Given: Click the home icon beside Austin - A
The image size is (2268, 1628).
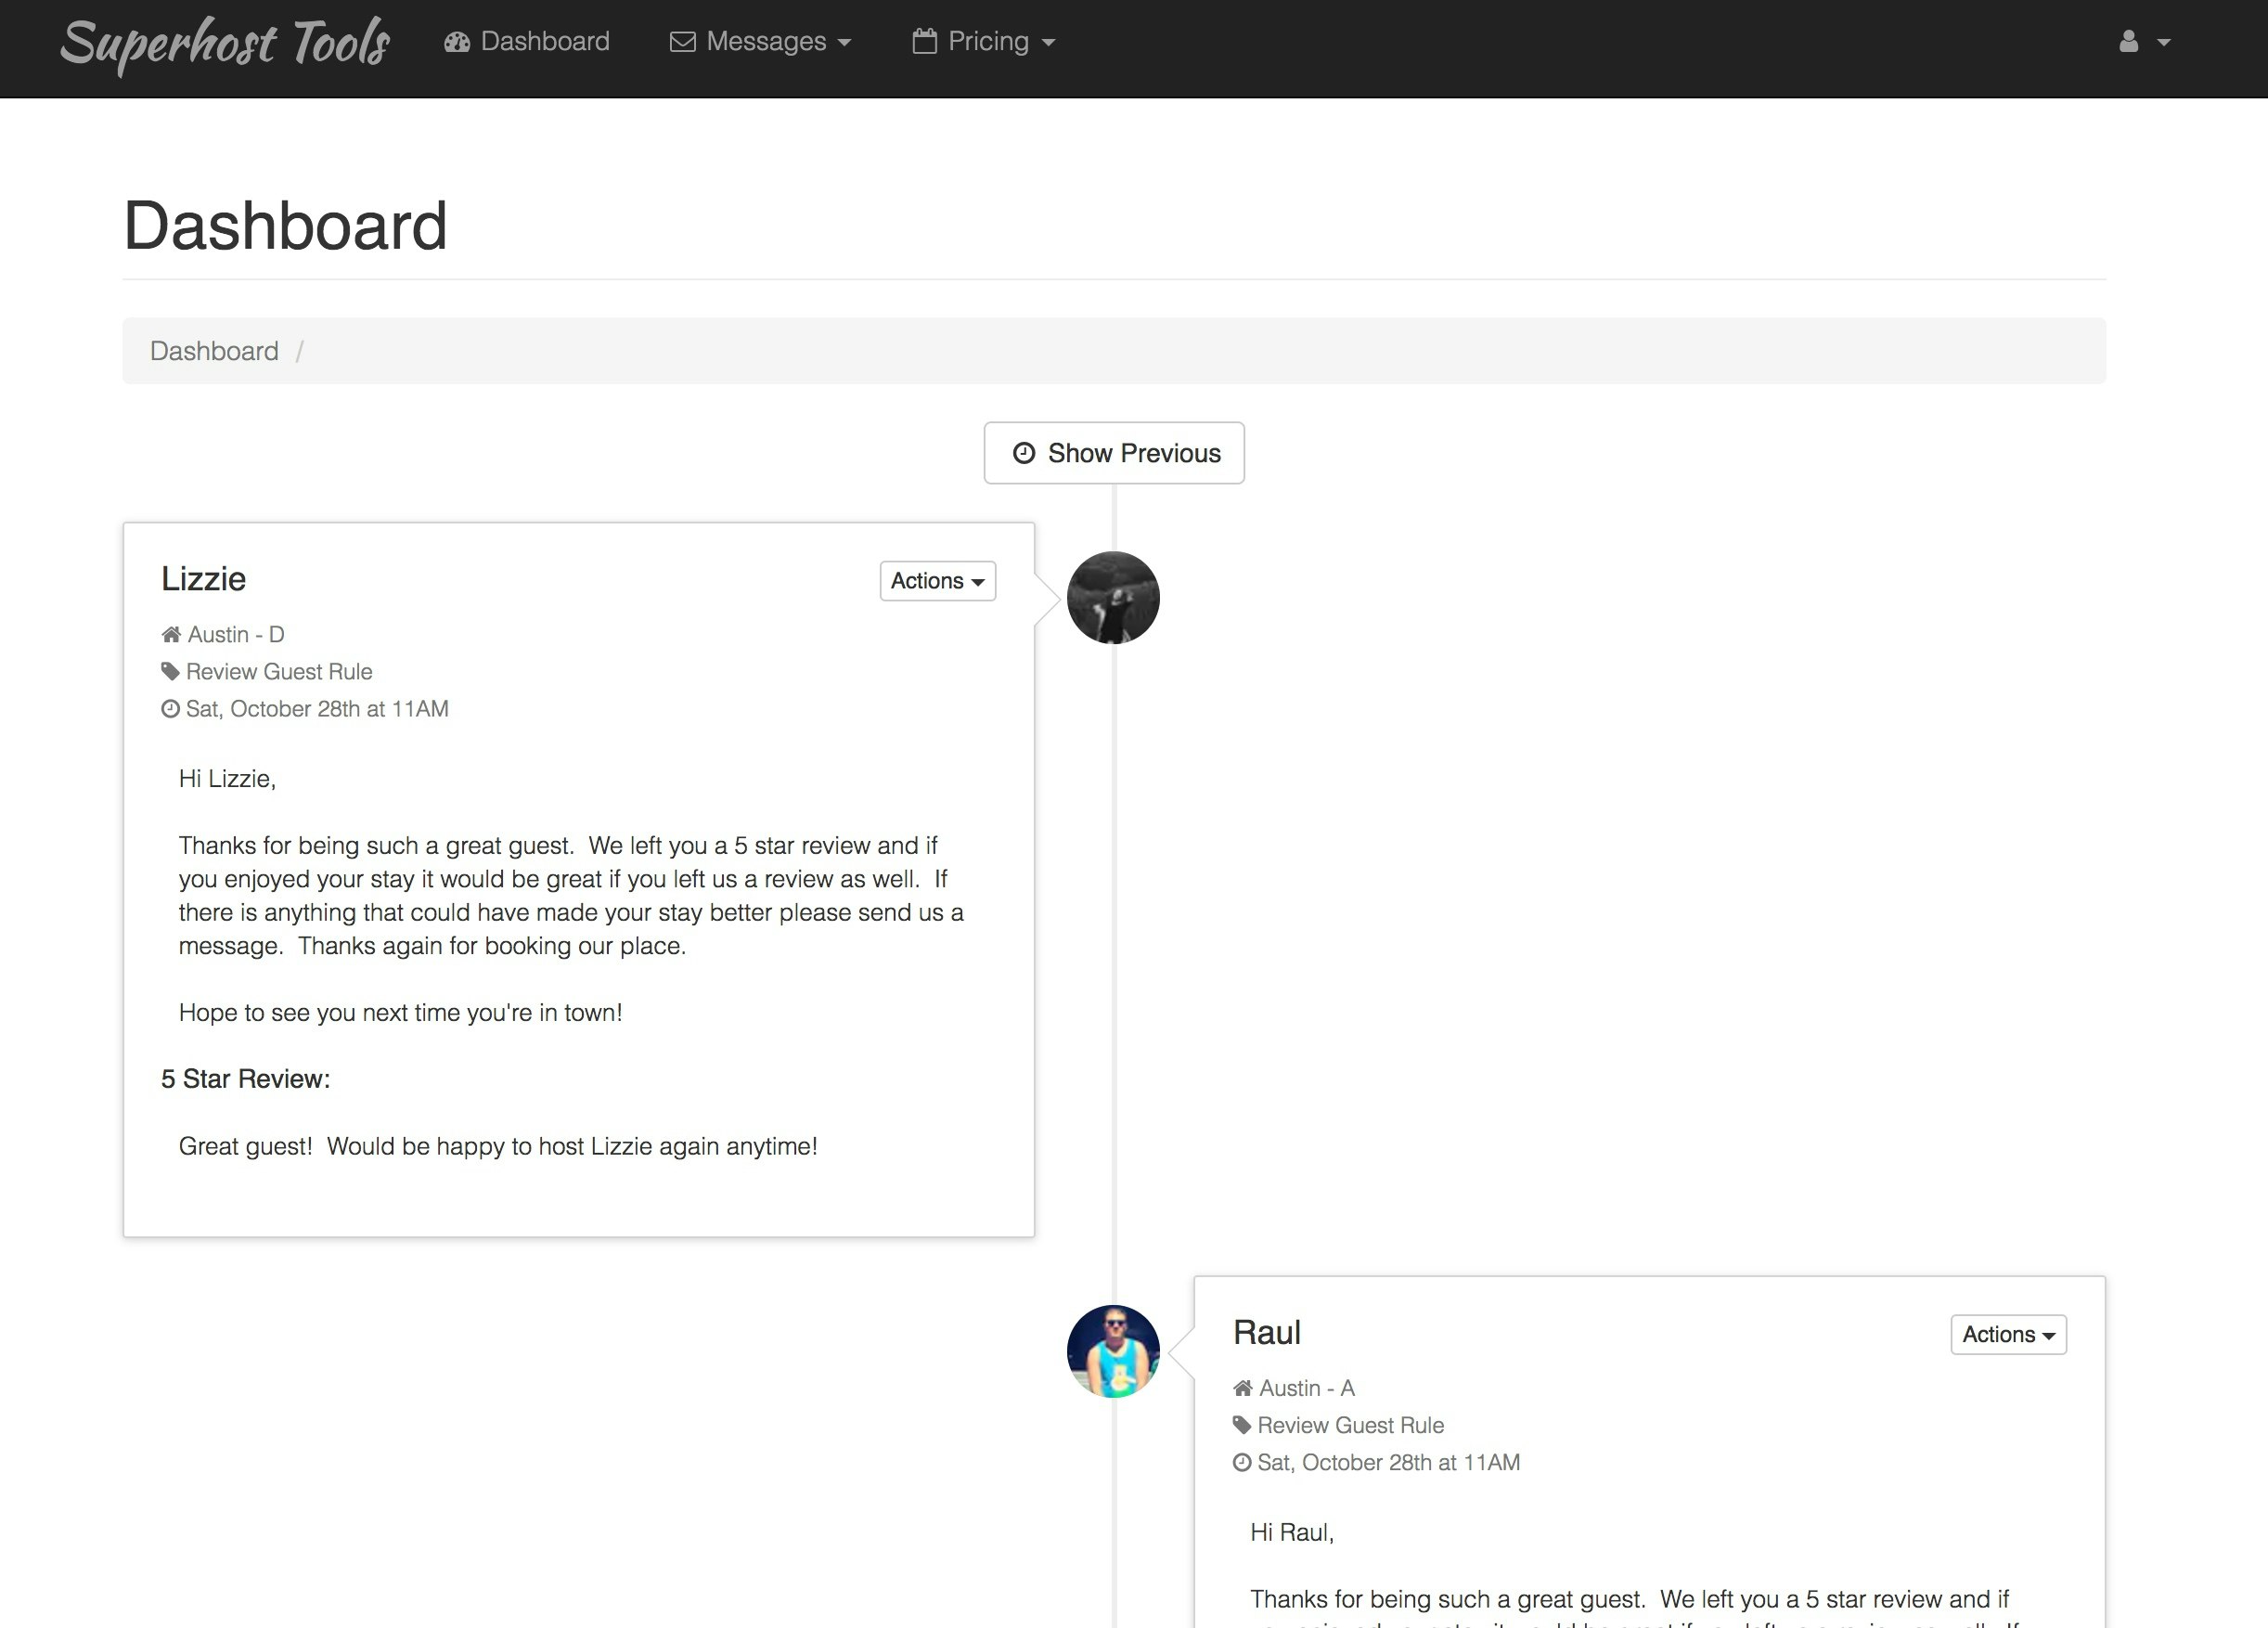Looking at the screenshot, I should tap(1244, 1388).
